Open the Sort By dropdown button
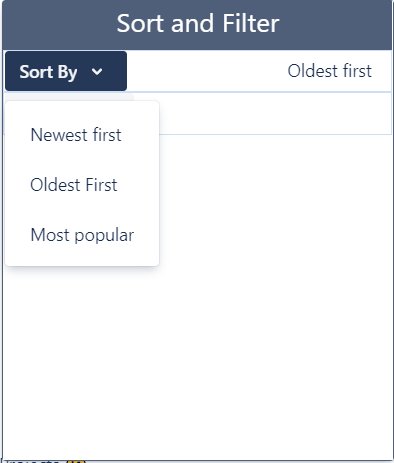Image resolution: width=394 pixels, height=463 pixels. click(x=66, y=71)
